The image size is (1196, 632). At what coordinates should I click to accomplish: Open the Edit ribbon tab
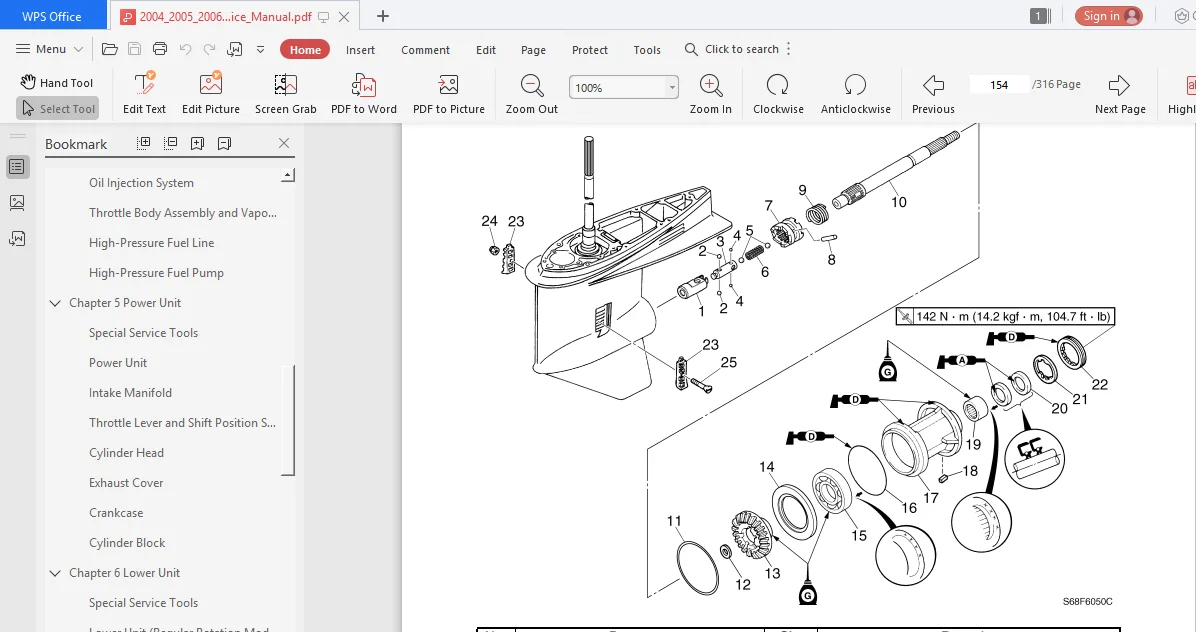(x=486, y=50)
